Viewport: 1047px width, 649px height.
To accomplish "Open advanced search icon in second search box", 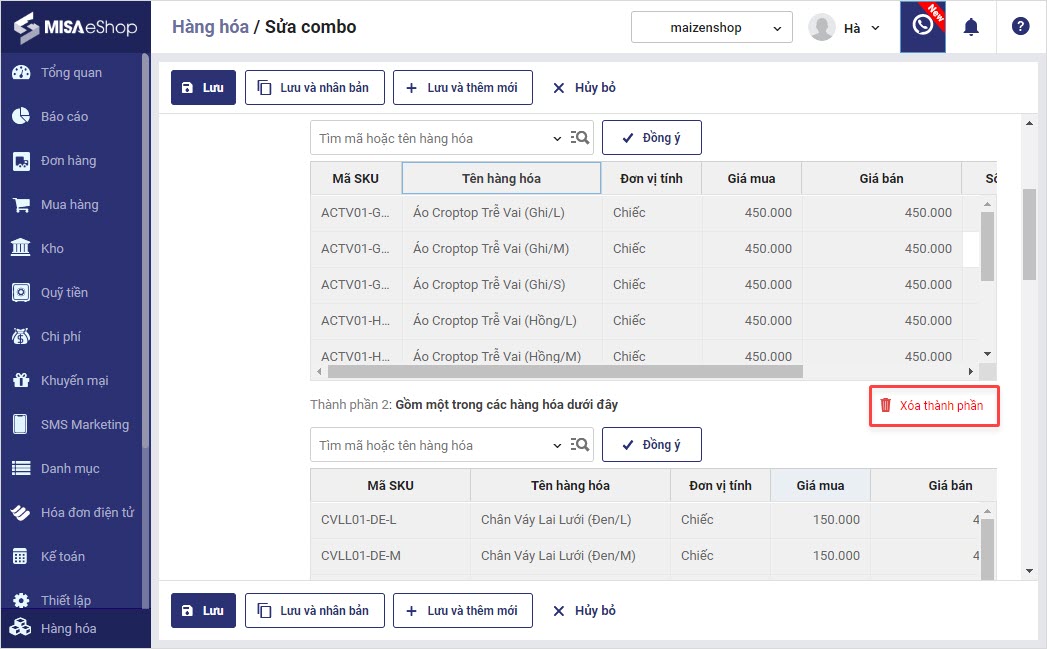I will (x=580, y=445).
